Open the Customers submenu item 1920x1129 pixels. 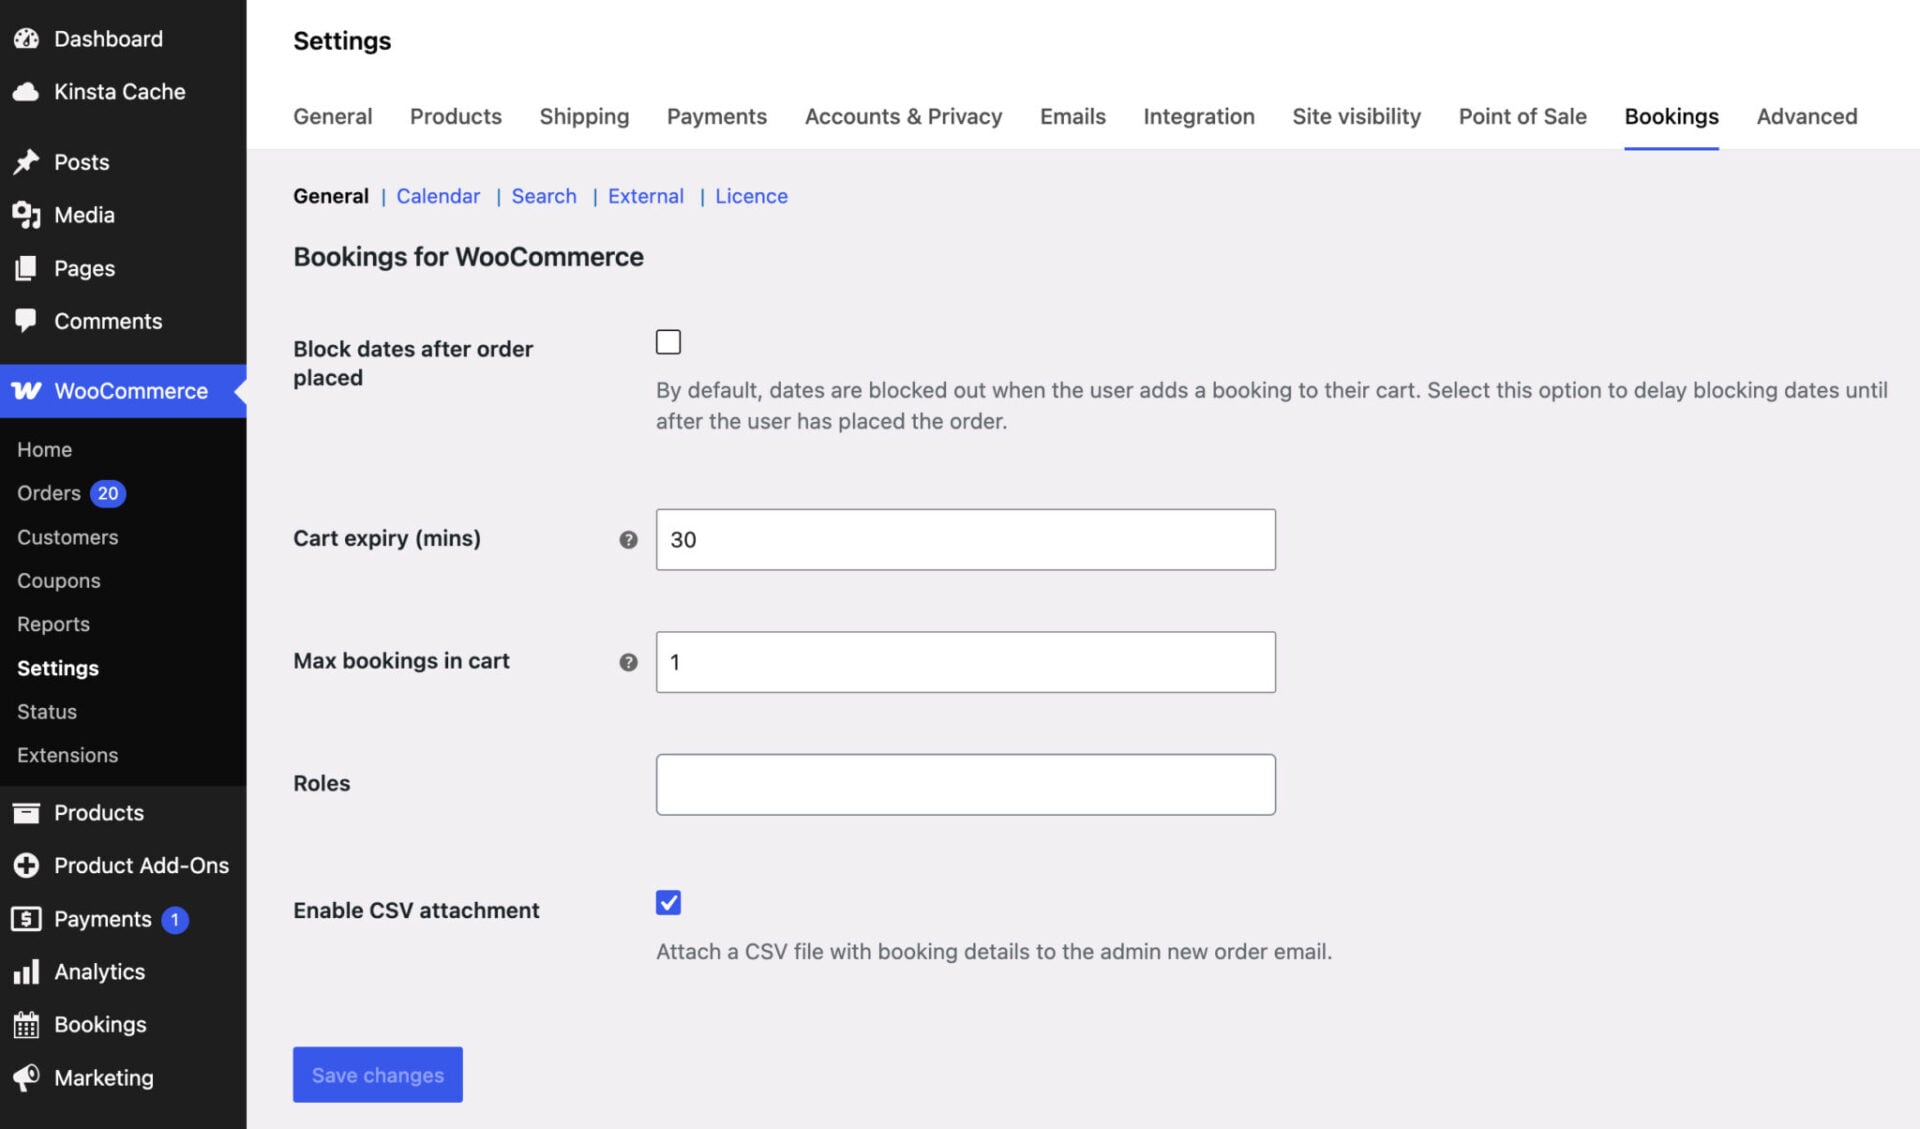(x=67, y=537)
